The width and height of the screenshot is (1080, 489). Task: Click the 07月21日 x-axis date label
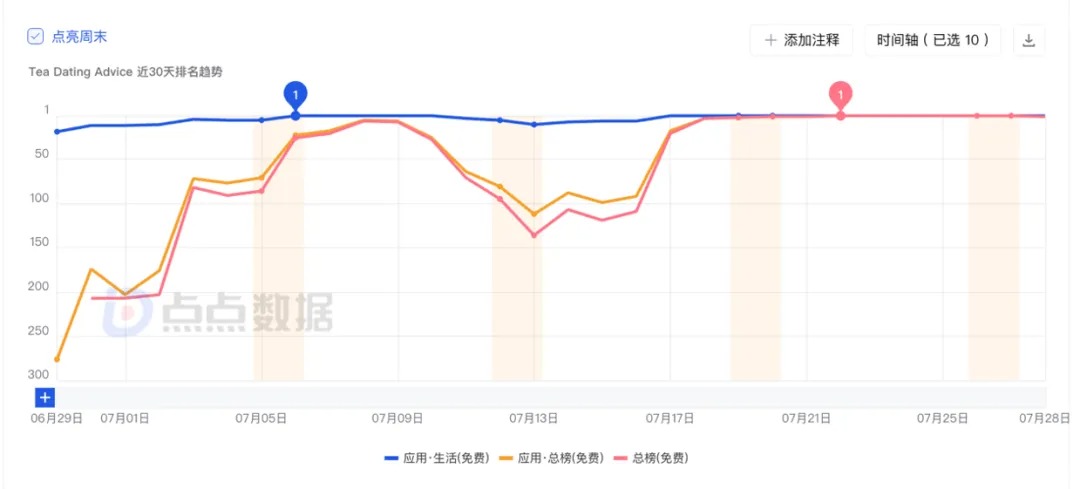click(x=807, y=418)
